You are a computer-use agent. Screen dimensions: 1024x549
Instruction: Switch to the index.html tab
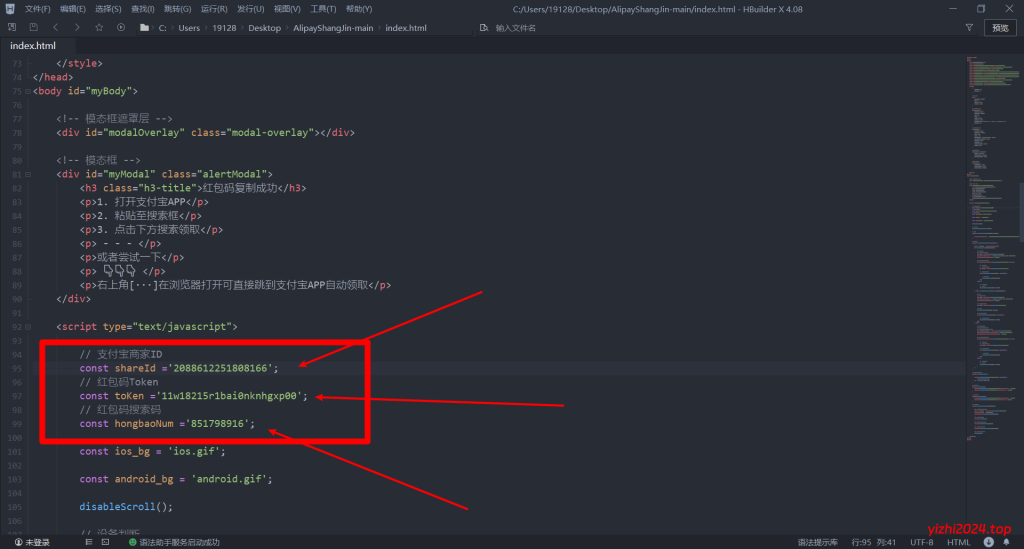(x=33, y=46)
